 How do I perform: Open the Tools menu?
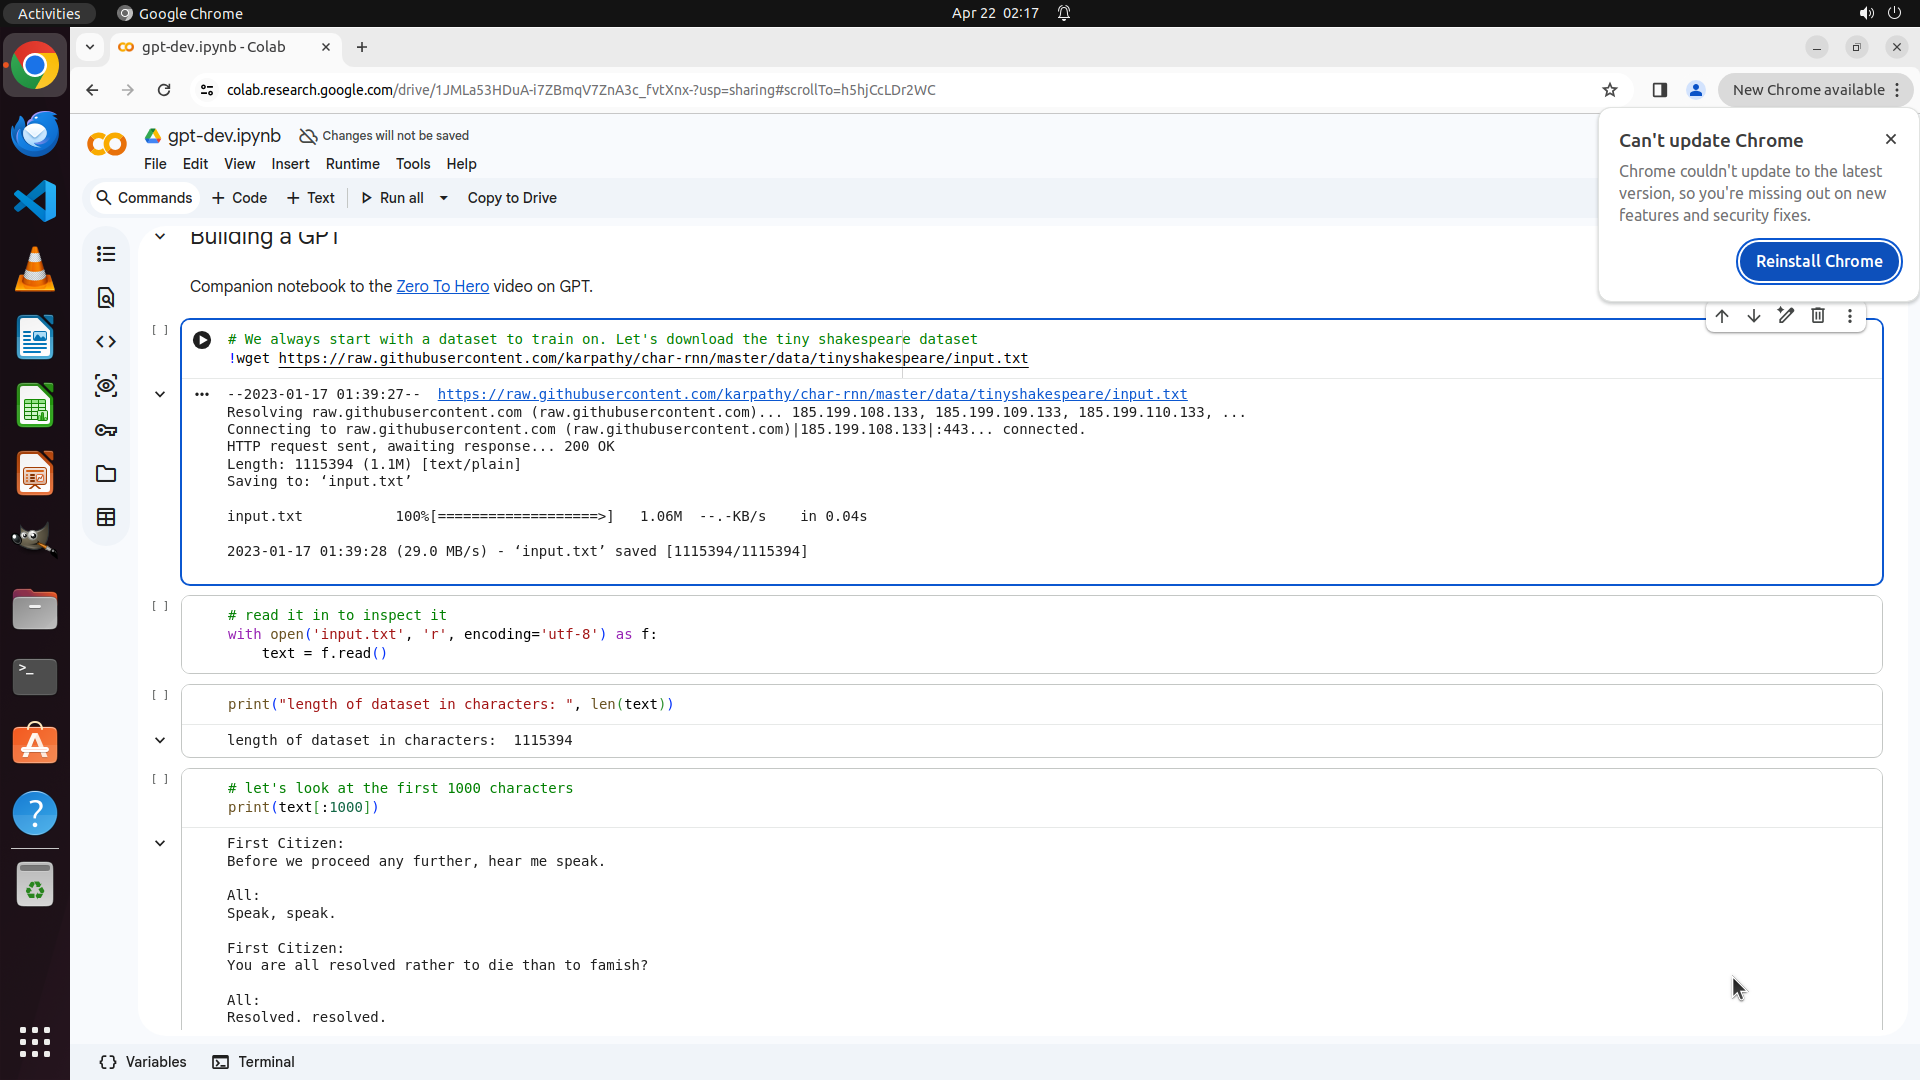[412, 164]
